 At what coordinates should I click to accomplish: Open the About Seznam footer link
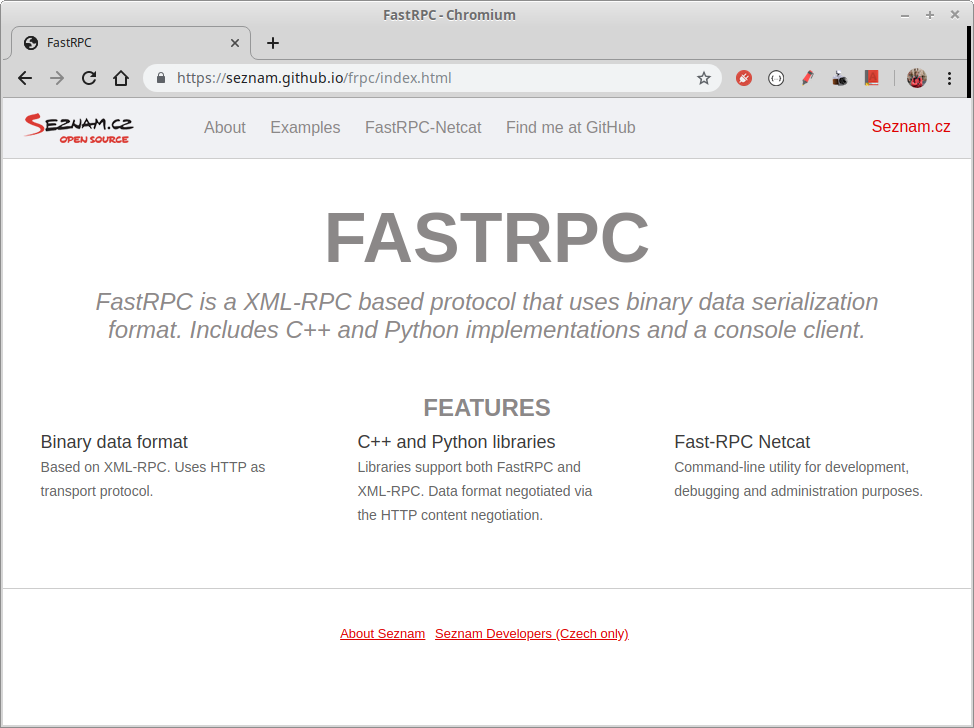[x=383, y=634]
